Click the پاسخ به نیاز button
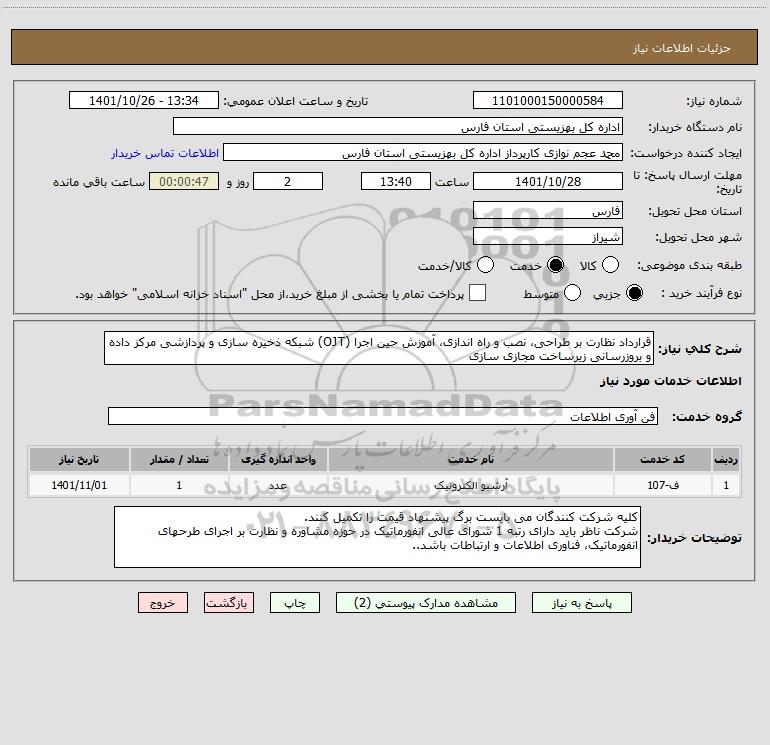 [x=581, y=603]
